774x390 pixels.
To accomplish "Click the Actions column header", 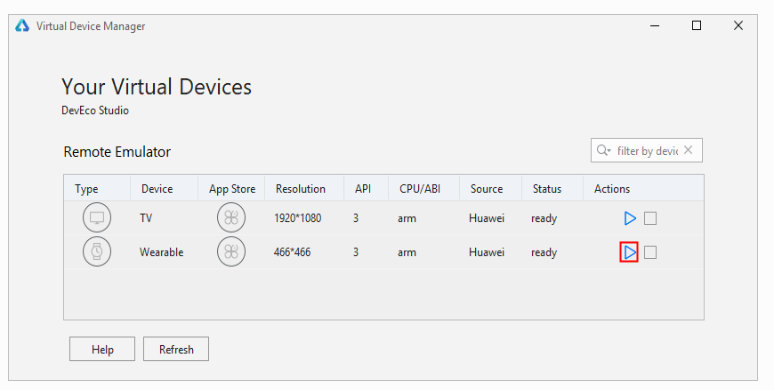I will click(x=643, y=189).
